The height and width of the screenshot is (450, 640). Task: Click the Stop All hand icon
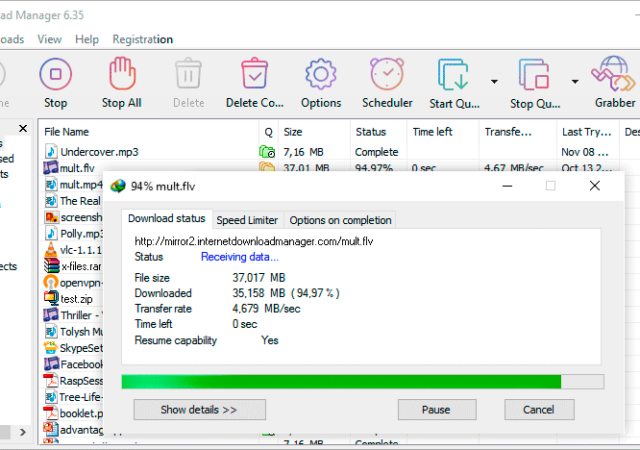pos(122,73)
